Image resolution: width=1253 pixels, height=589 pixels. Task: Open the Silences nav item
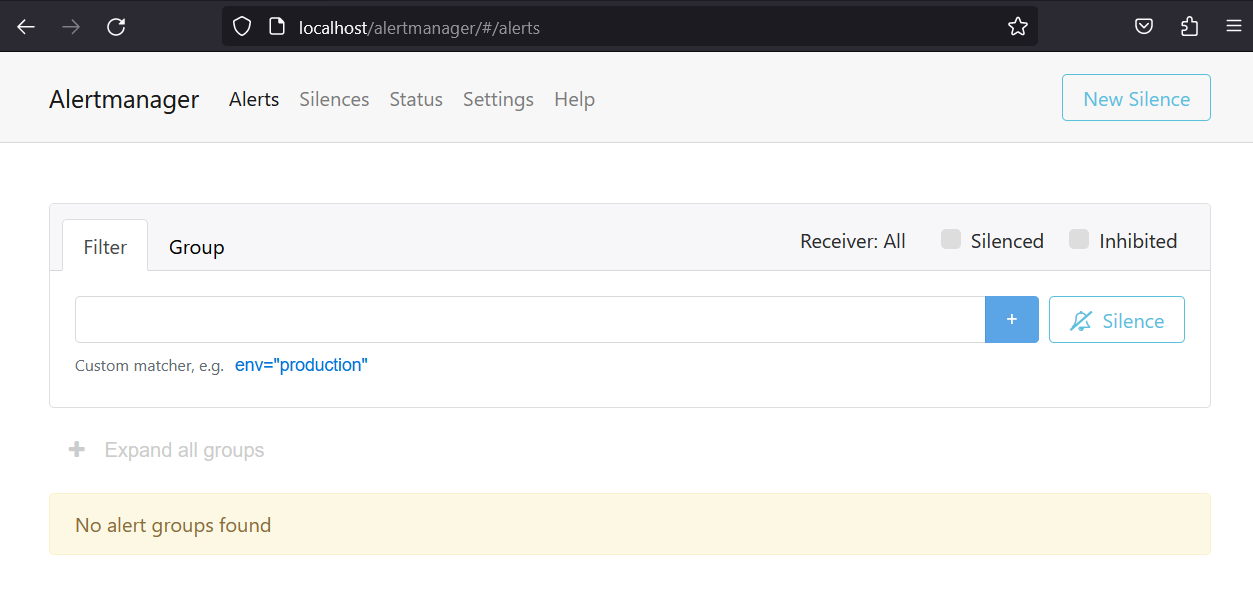click(334, 99)
